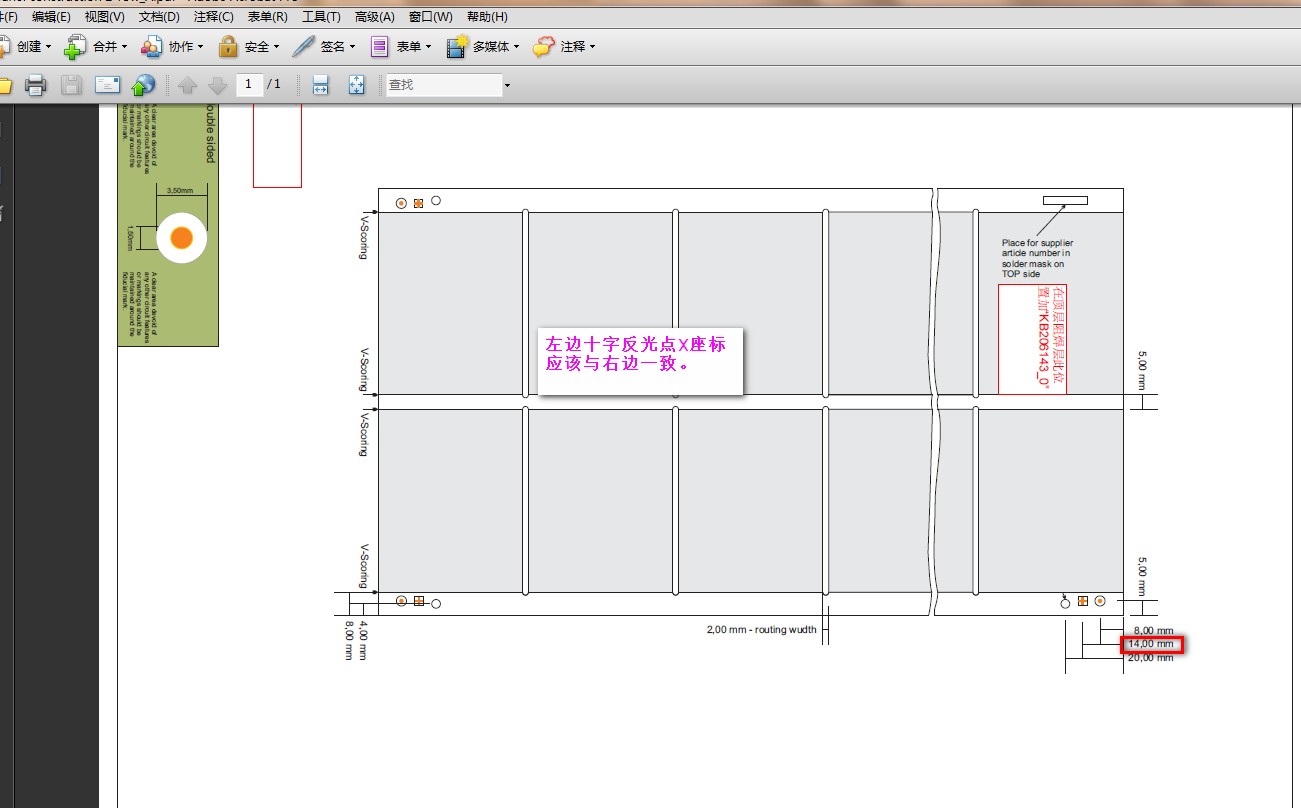Click the page number input field
Viewport: 1301px width, 808px height.
pos(249,85)
